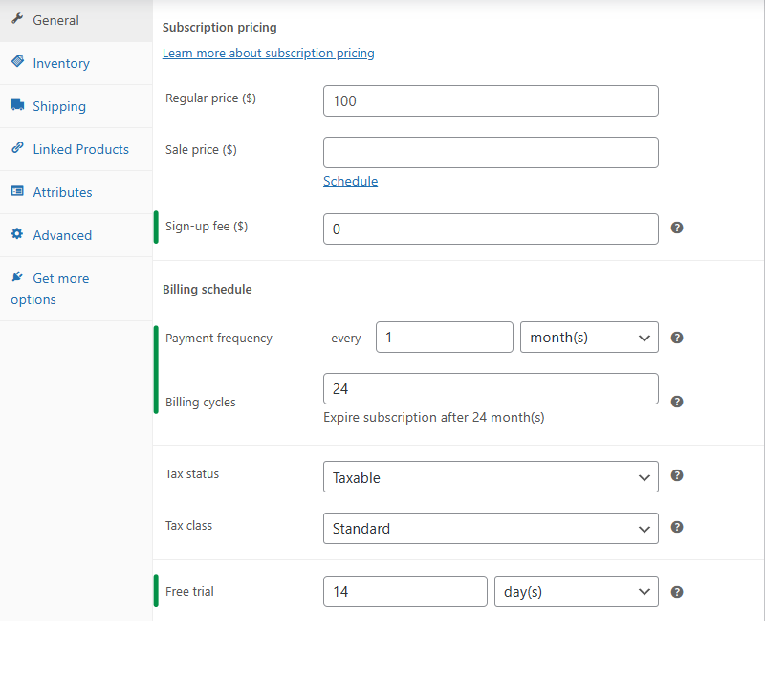Open help tooltip for Sign-up fee

click(x=677, y=228)
